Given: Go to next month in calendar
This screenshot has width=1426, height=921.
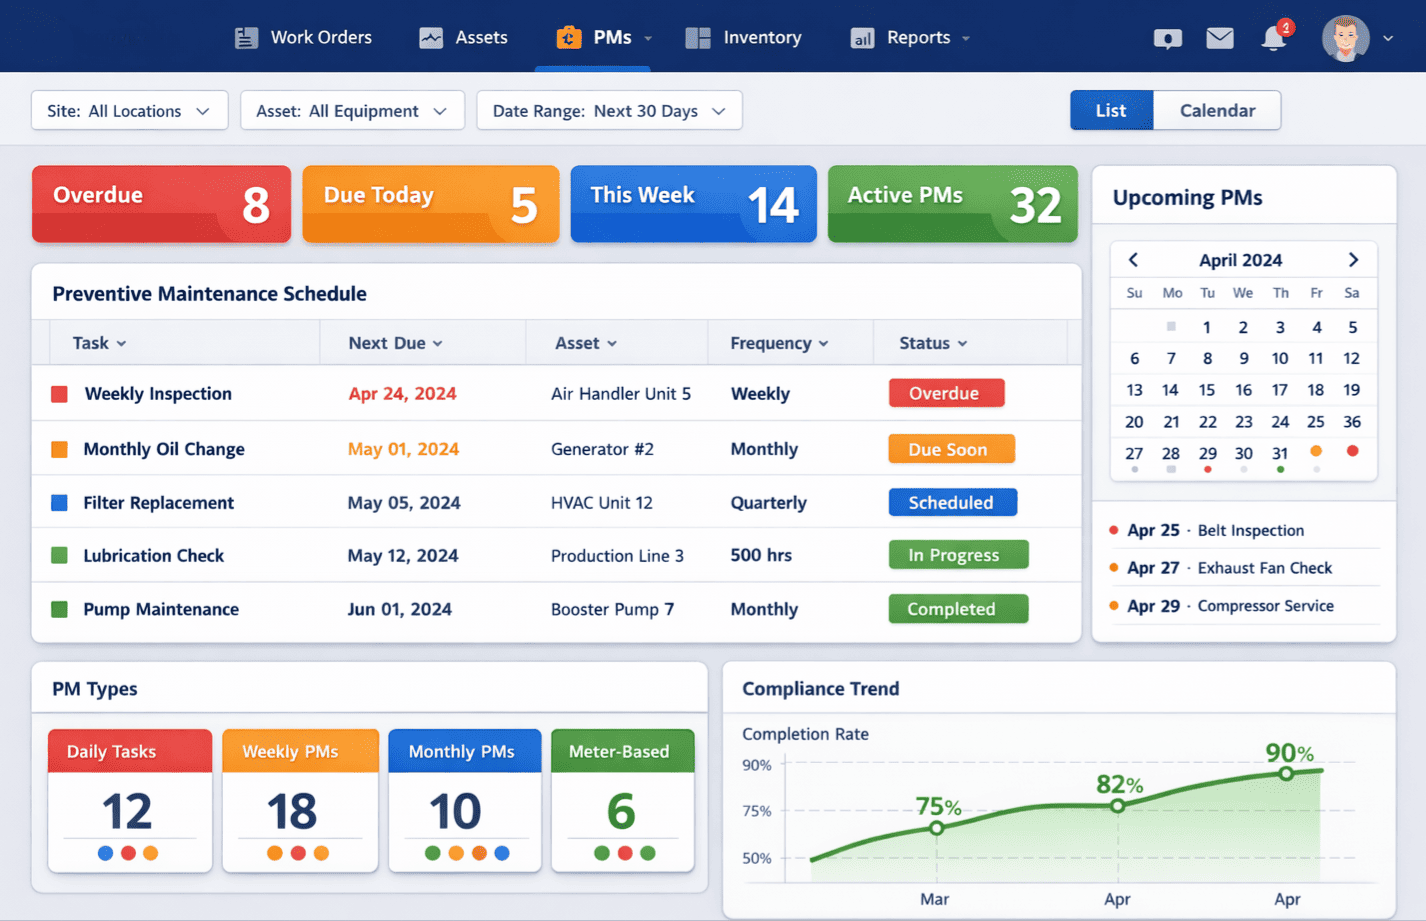Looking at the screenshot, I should tap(1353, 260).
